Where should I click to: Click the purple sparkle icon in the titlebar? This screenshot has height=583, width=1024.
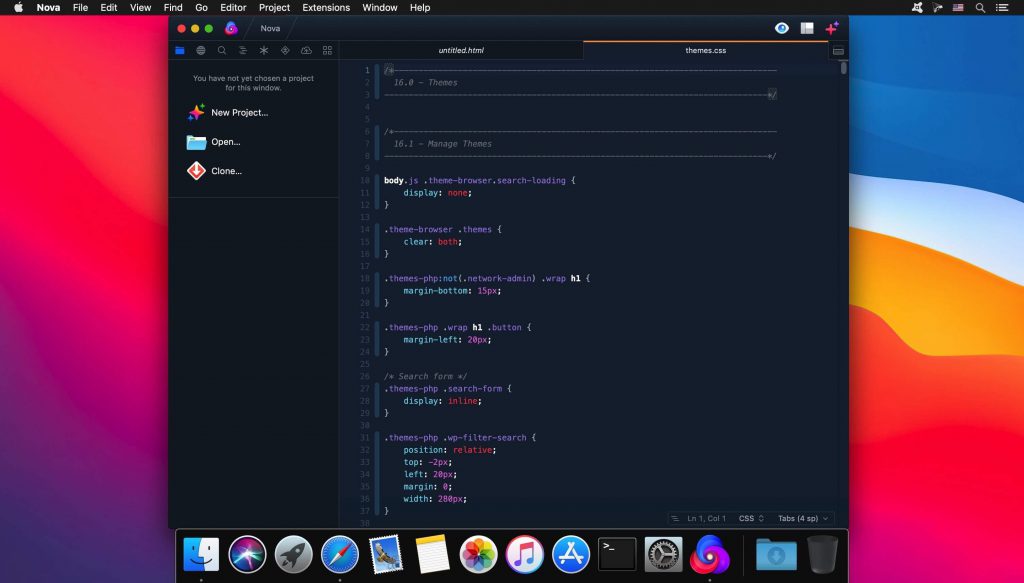pyautogui.click(x=831, y=27)
